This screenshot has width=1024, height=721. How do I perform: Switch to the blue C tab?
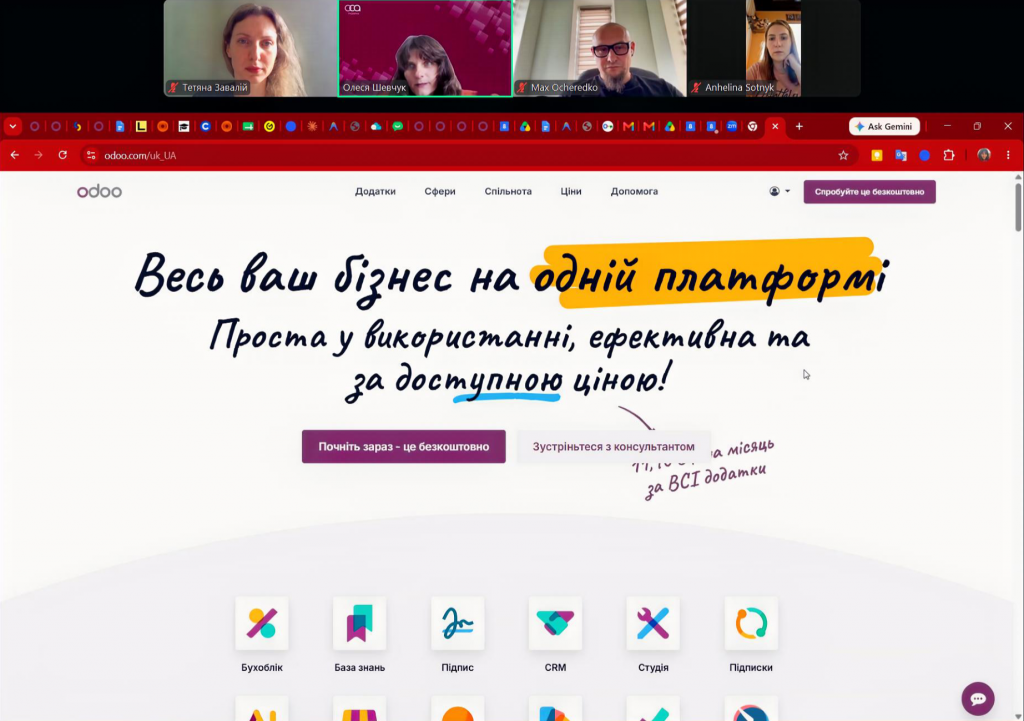pyautogui.click(x=205, y=127)
